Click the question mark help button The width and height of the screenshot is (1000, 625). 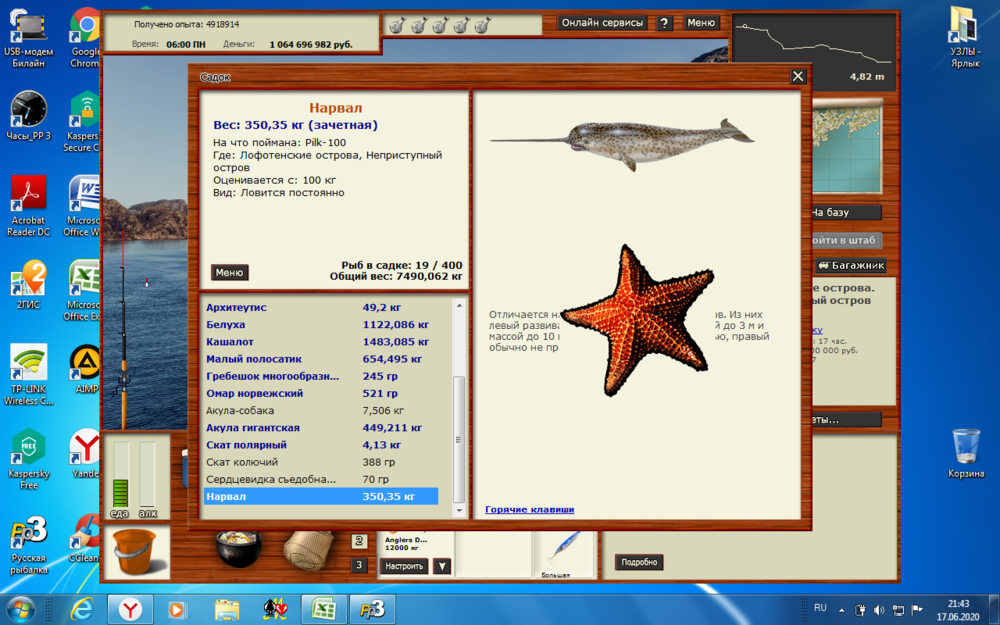tap(664, 23)
